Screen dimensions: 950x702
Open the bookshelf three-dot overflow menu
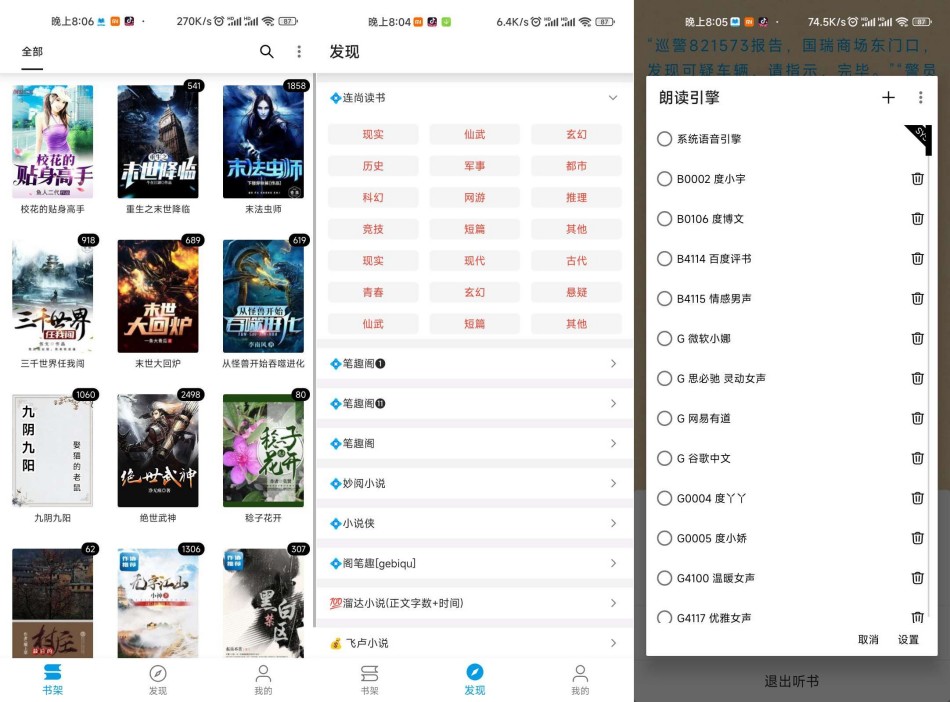click(298, 52)
